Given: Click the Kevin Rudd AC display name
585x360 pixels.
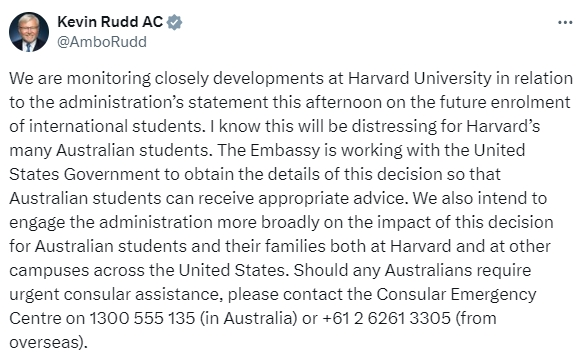Looking at the screenshot, I should [110, 22].
